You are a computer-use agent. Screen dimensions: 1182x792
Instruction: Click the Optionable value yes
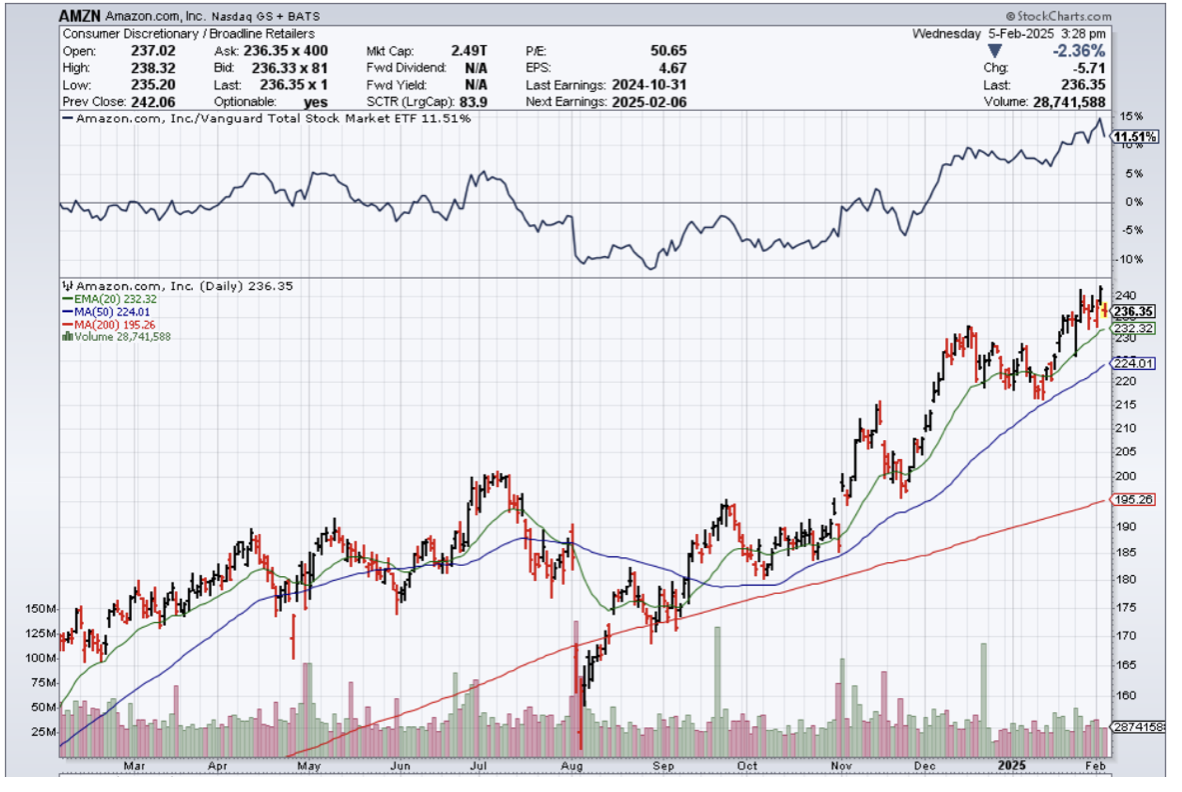[315, 102]
